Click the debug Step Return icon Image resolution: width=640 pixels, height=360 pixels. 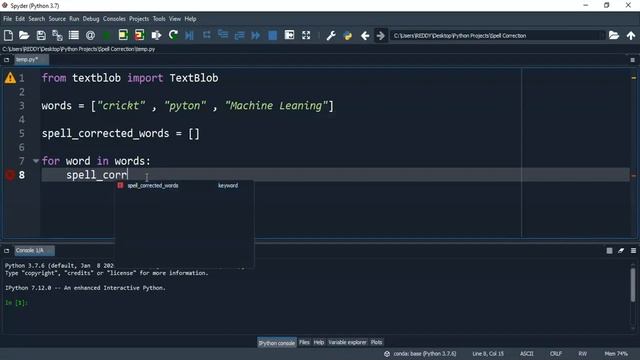tap(239, 36)
